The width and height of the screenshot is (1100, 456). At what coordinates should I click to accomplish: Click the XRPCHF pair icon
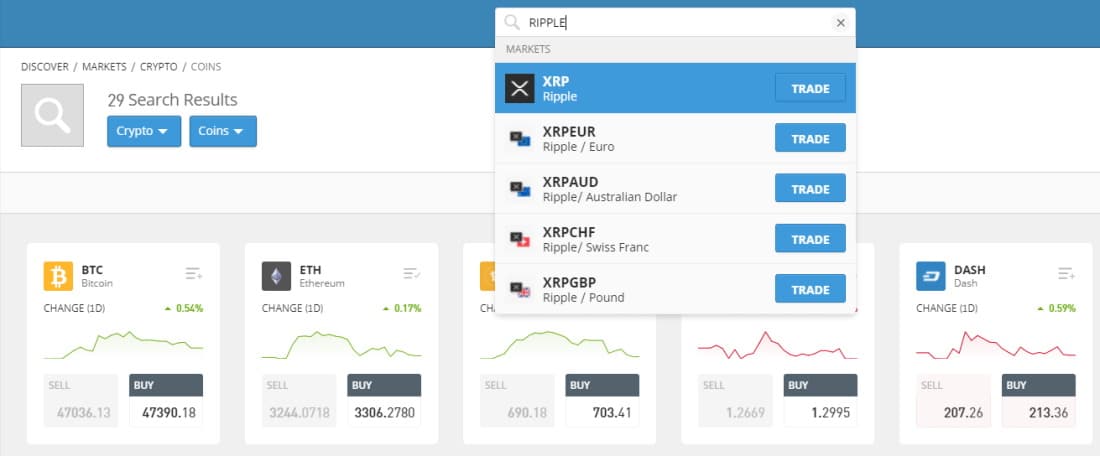click(x=520, y=240)
